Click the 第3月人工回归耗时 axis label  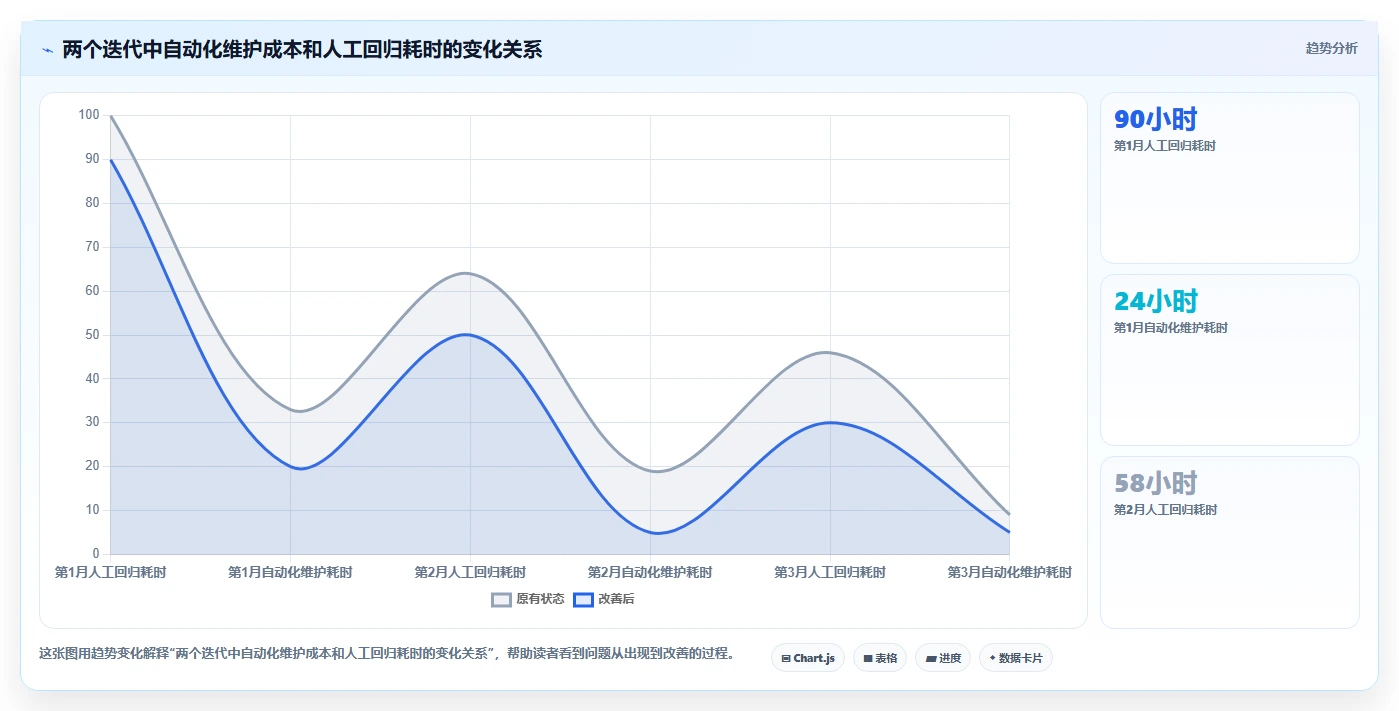click(x=830, y=572)
